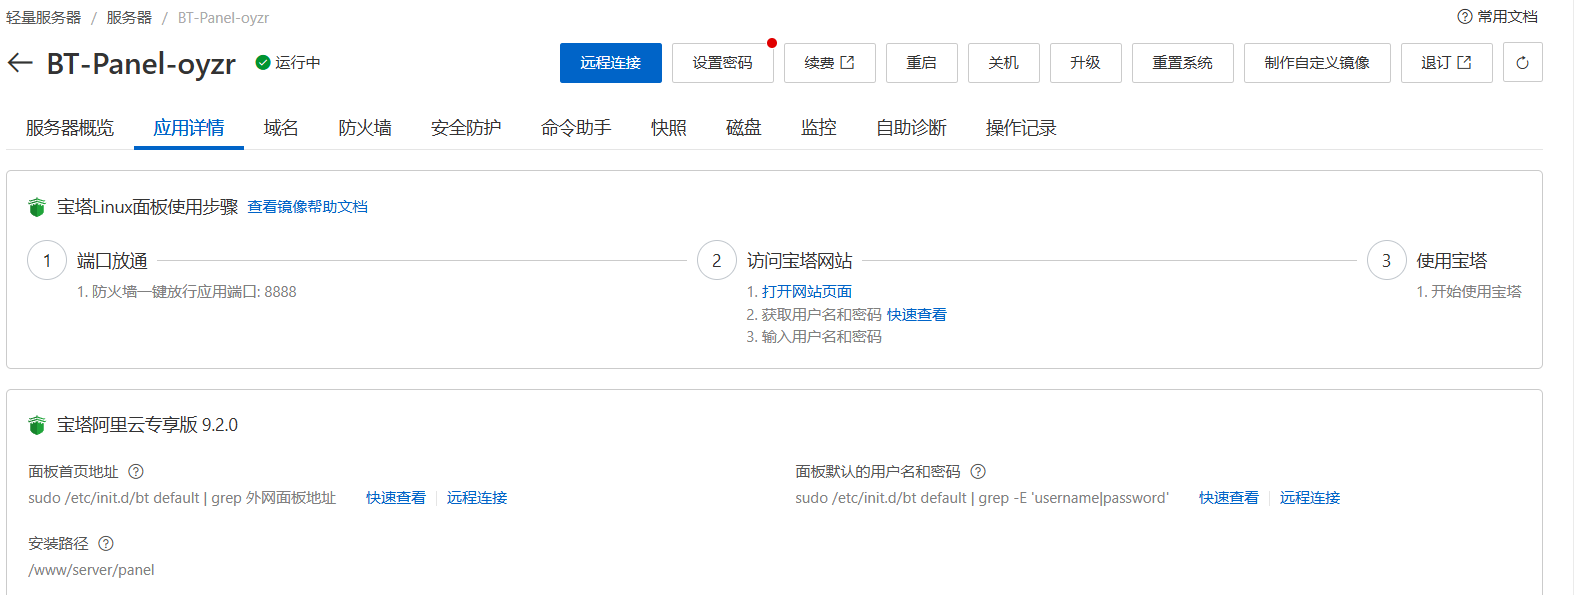The height and width of the screenshot is (595, 1575).
Task: Select the 命令助手 tab
Action: coord(576,128)
